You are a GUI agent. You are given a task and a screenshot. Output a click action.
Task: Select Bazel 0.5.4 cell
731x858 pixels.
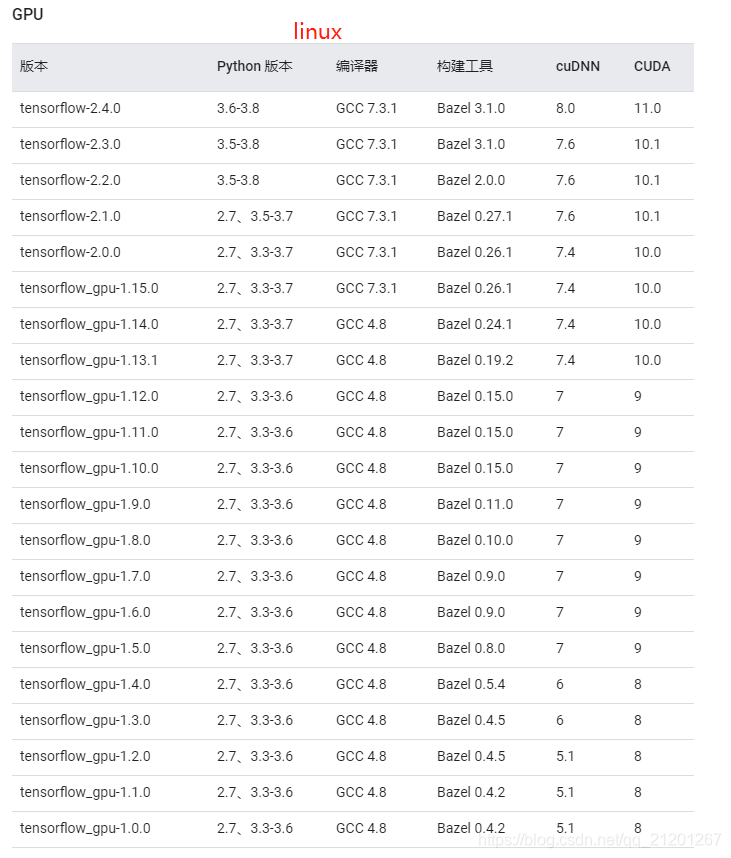pos(471,685)
